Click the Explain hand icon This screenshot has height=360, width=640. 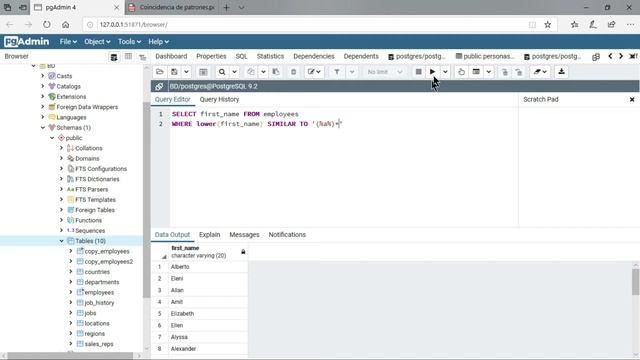[461, 72]
